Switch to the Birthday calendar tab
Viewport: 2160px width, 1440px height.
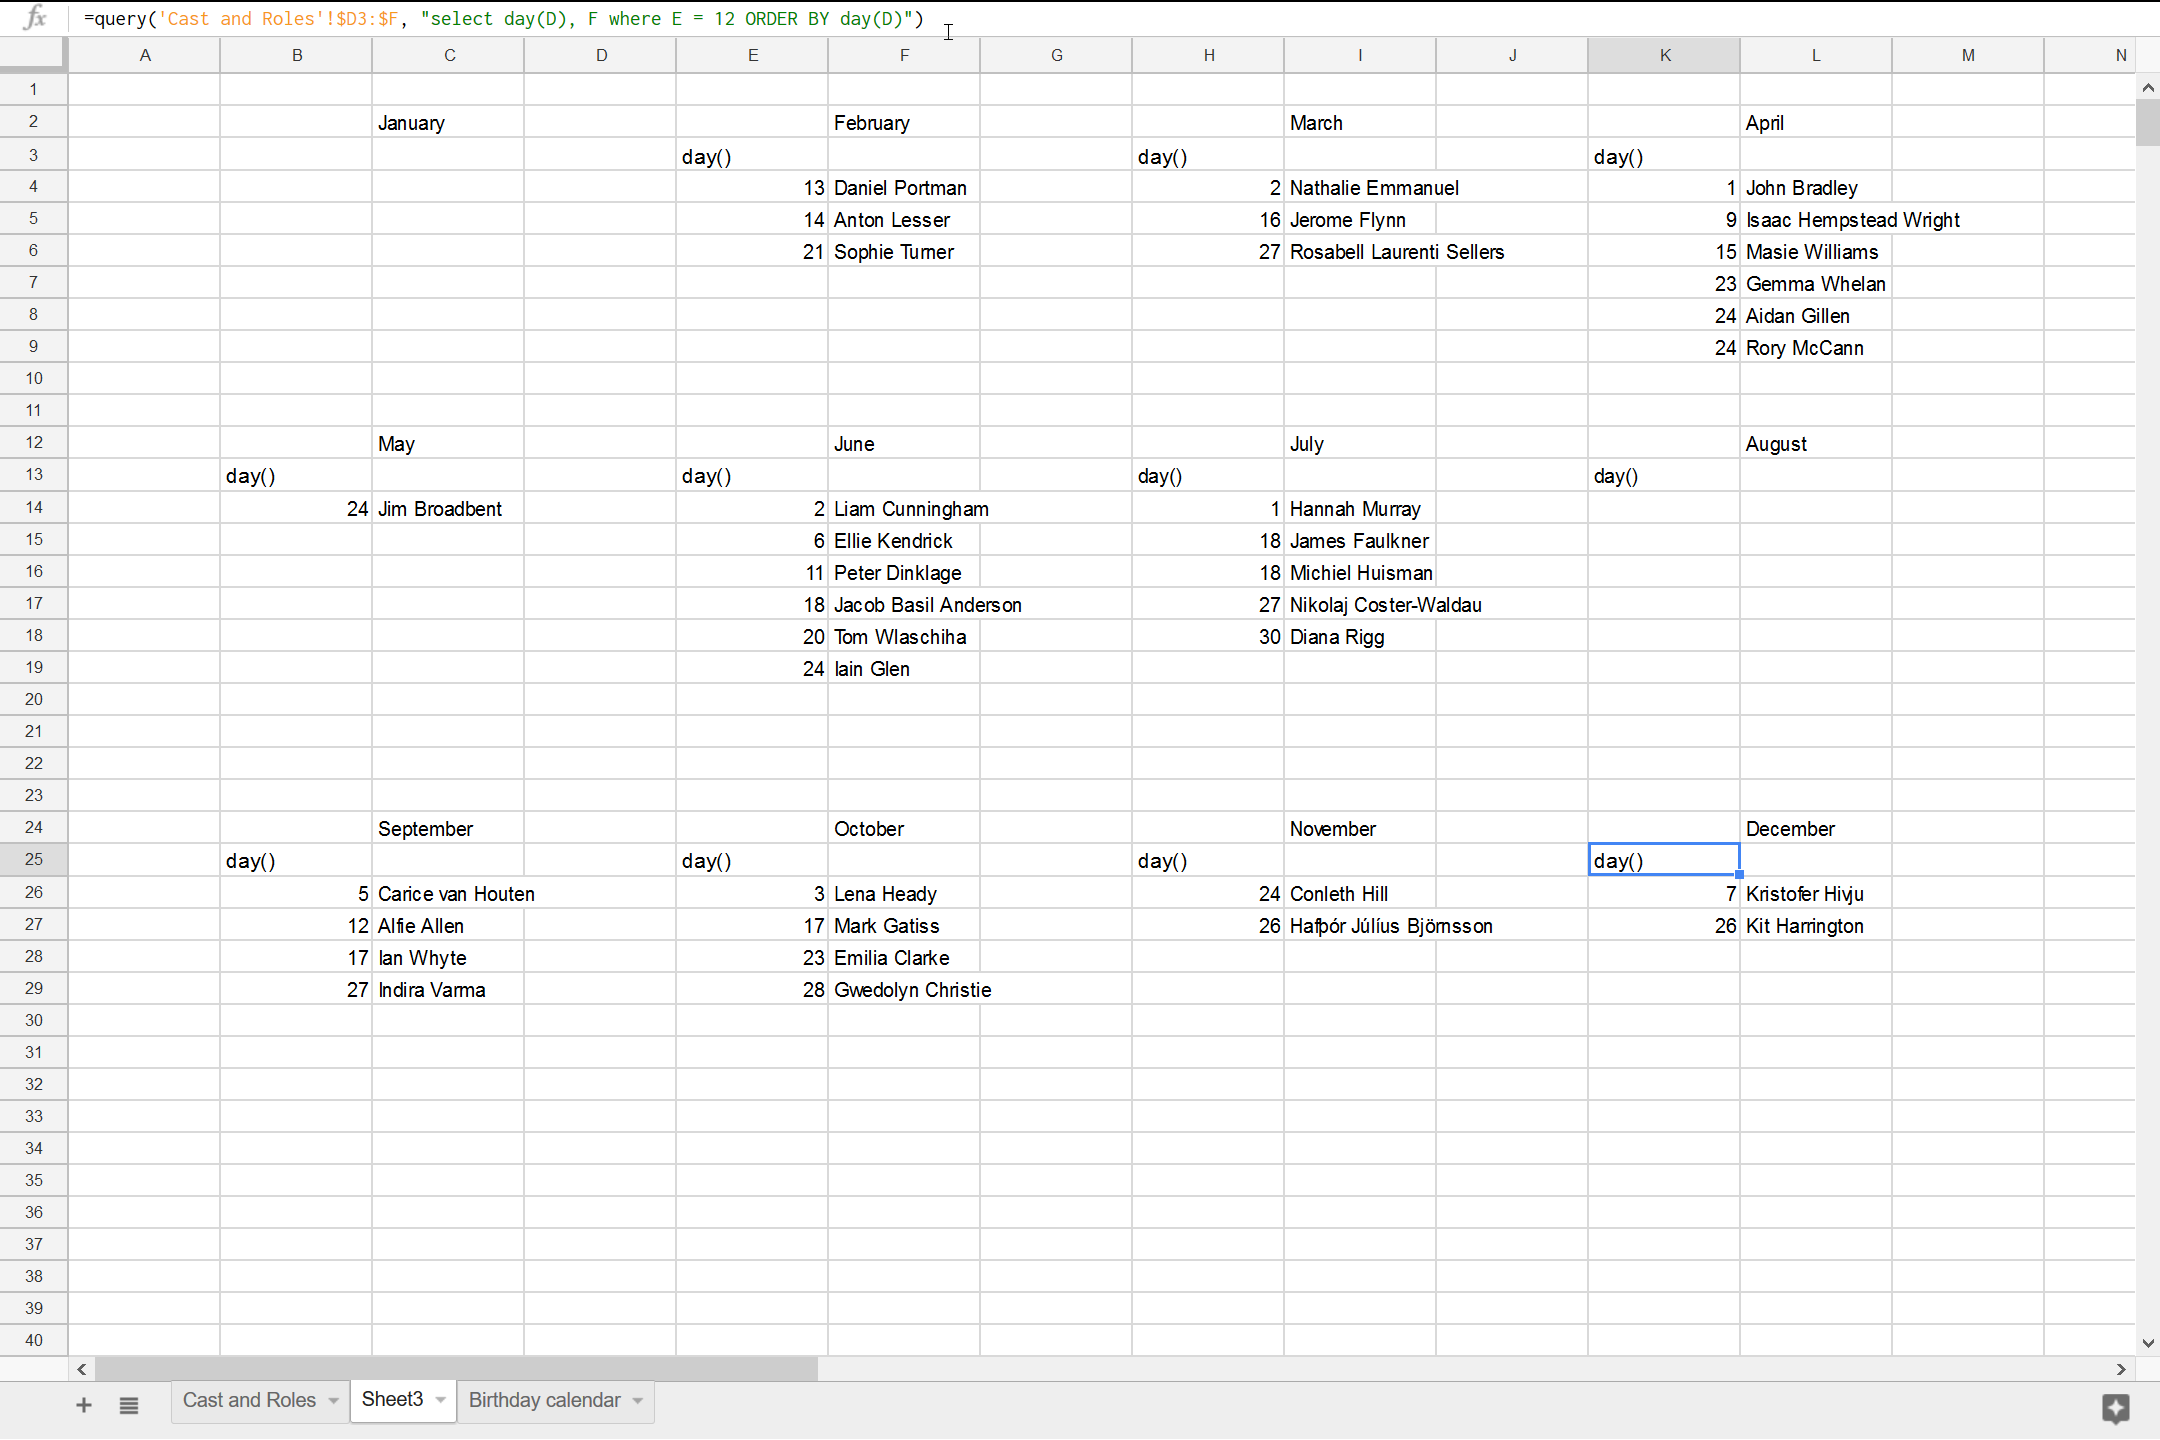(x=543, y=1400)
